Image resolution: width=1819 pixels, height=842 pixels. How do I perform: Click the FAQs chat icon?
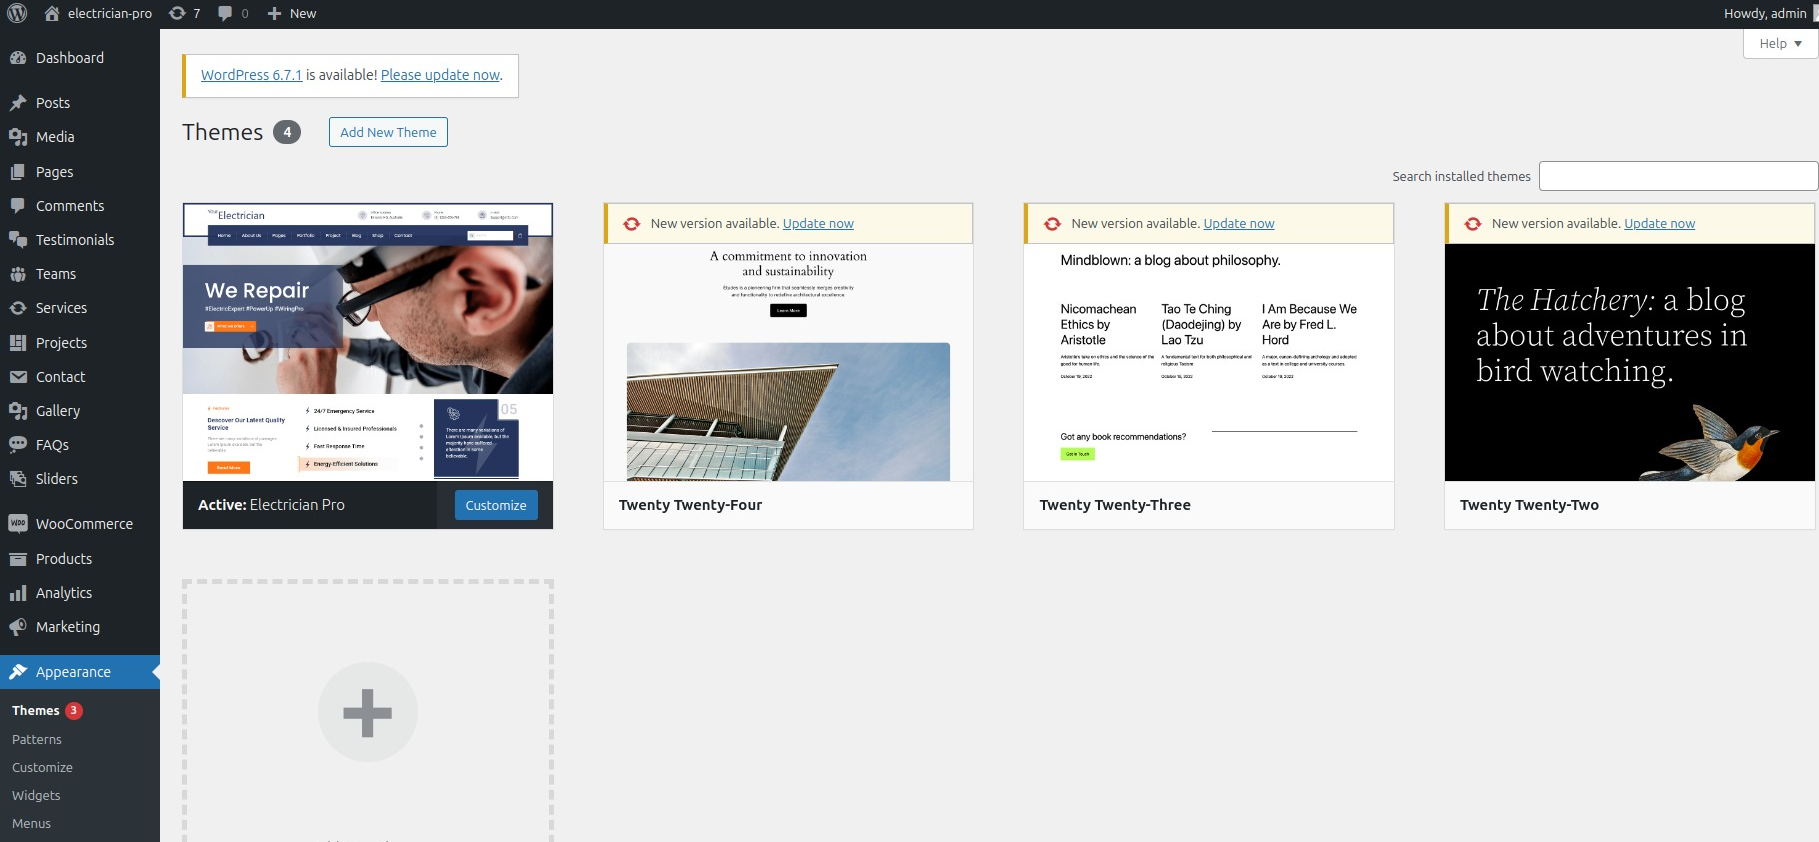click(x=18, y=445)
